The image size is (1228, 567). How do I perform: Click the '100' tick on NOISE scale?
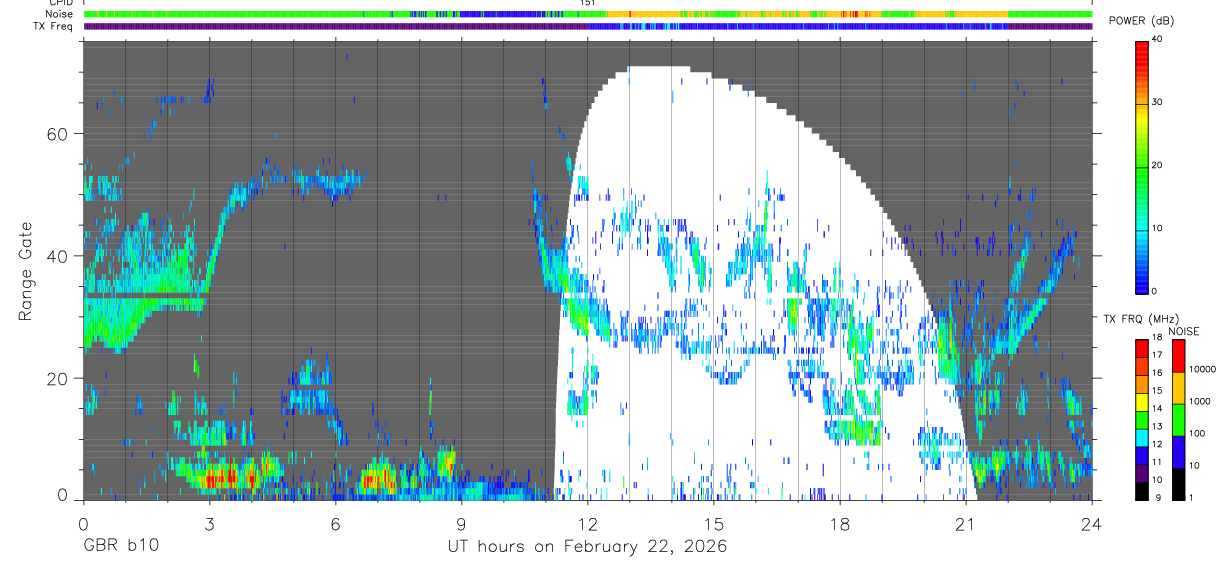pos(1197,433)
